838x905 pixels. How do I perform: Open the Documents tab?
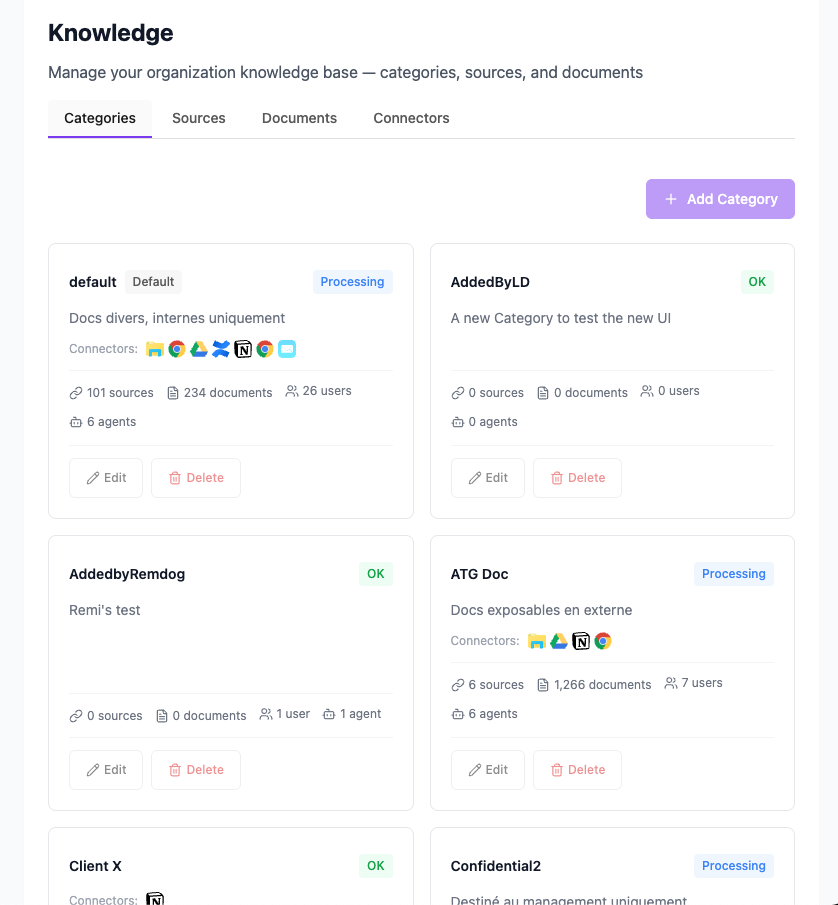click(x=299, y=117)
